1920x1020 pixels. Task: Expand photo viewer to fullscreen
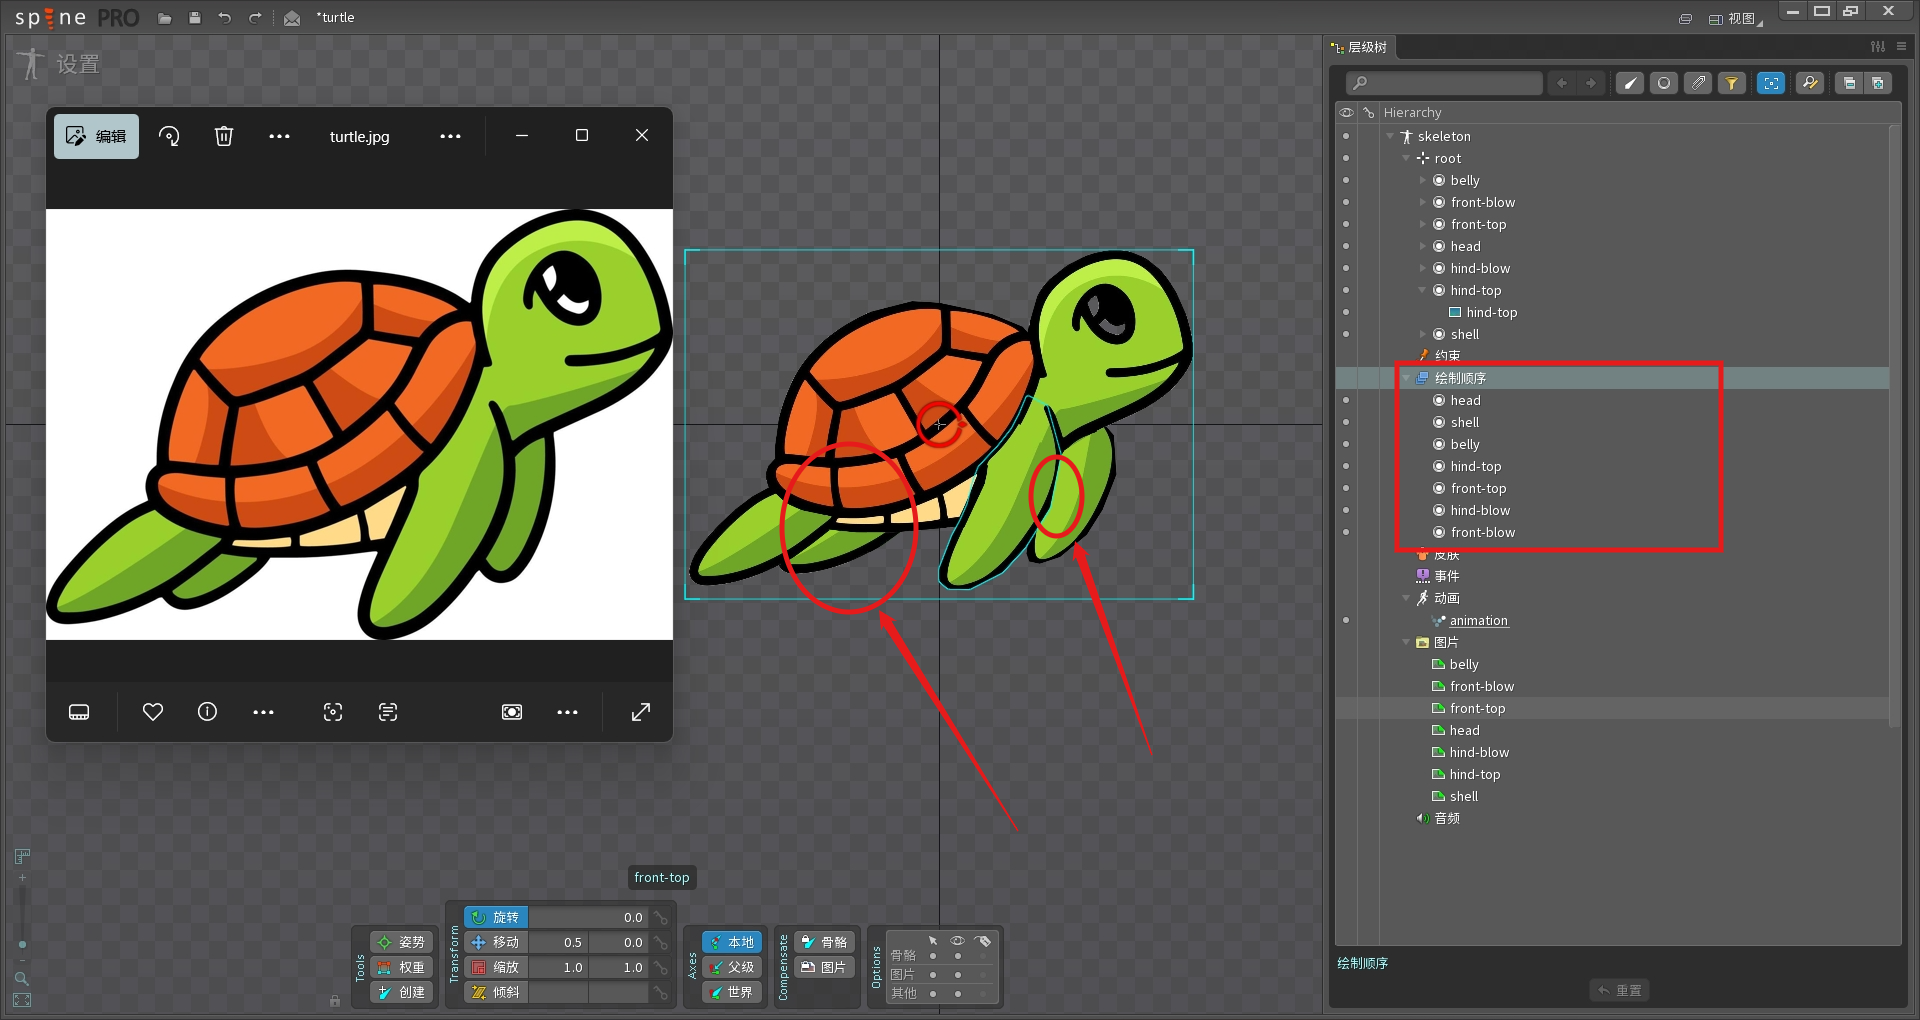point(641,712)
